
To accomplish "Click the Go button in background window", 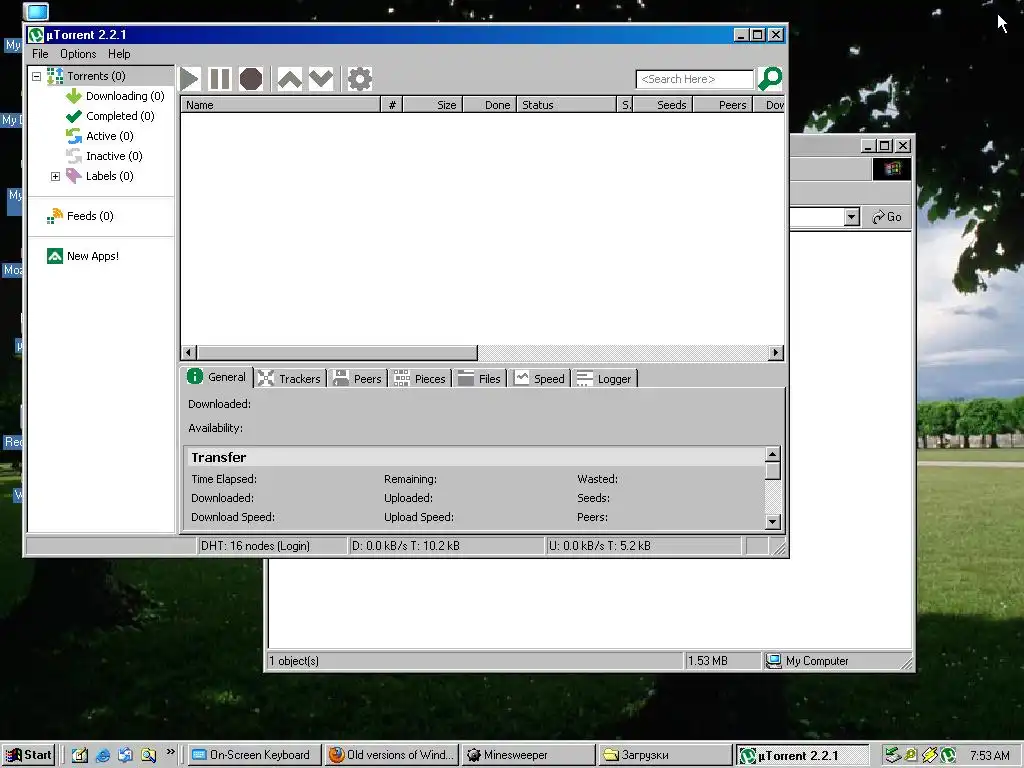I will pyautogui.click(x=887, y=217).
